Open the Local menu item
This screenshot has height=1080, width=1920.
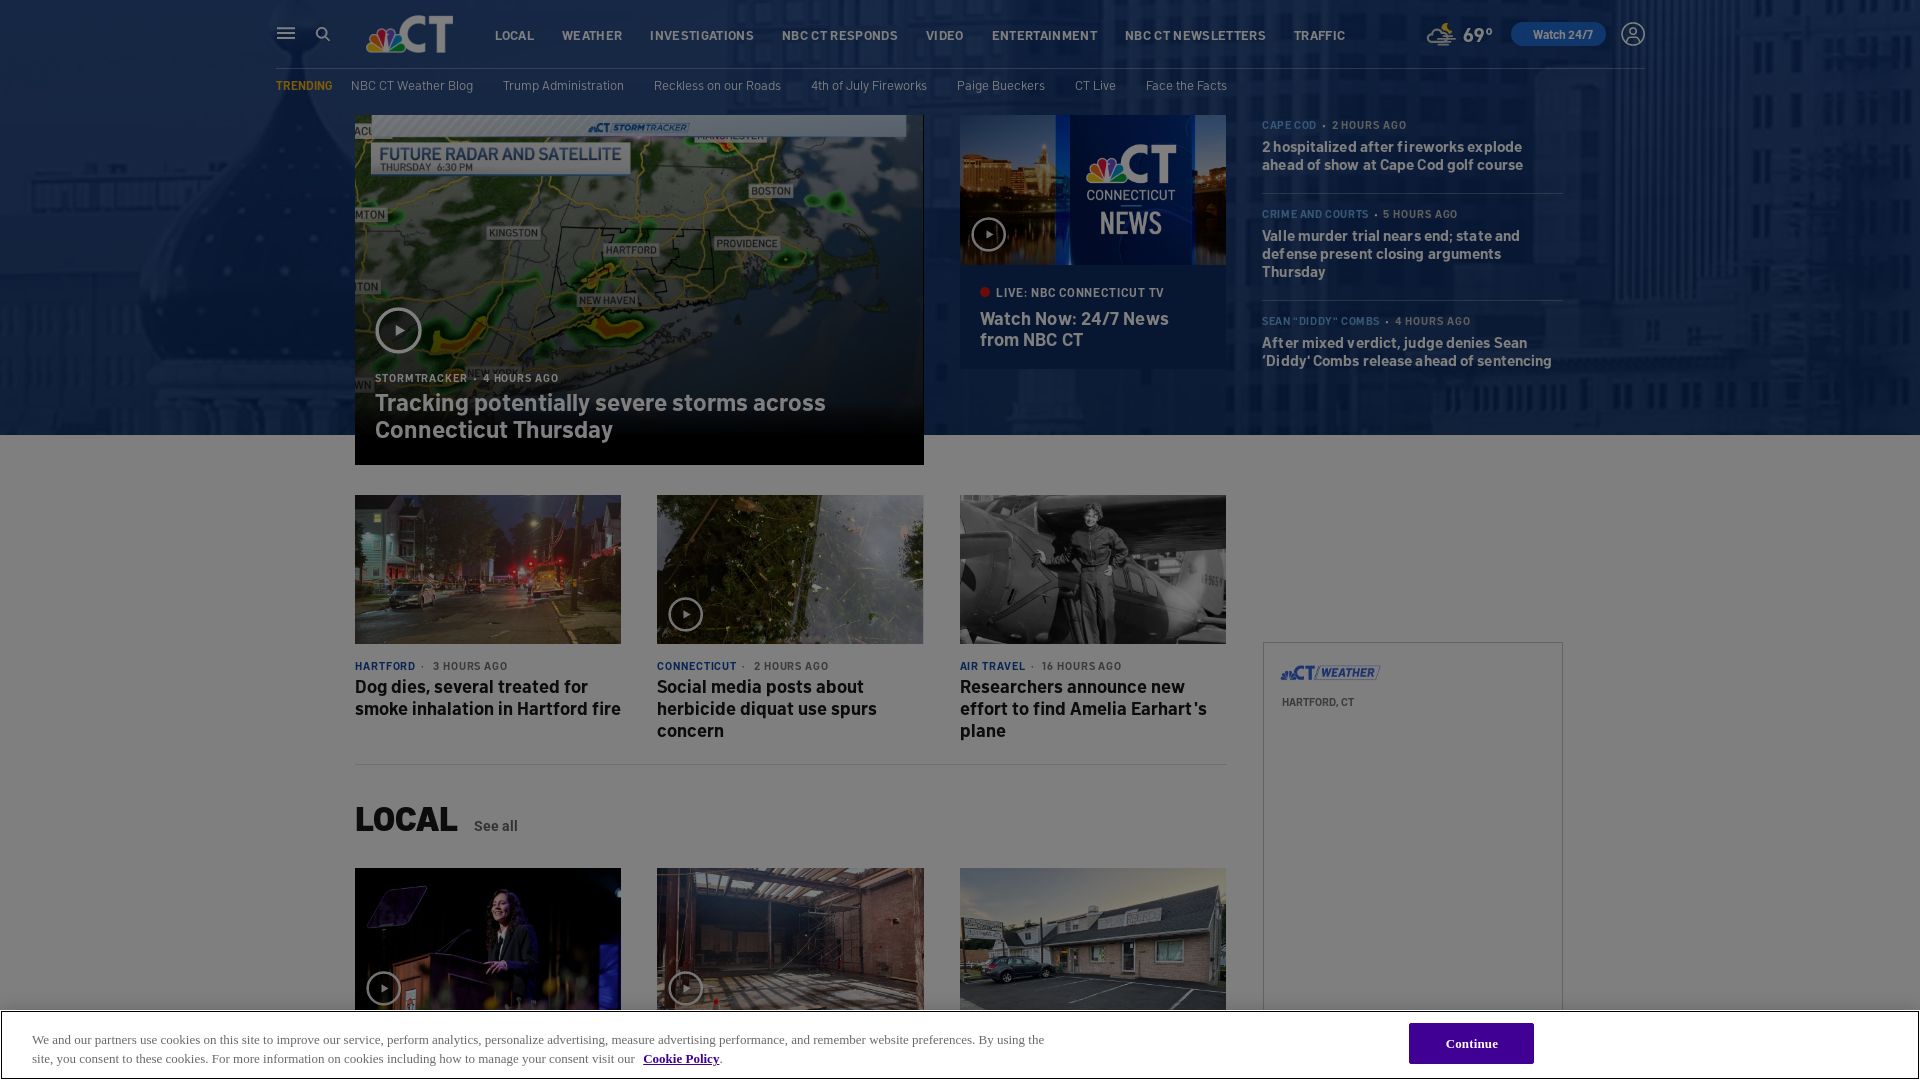(514, 35)
